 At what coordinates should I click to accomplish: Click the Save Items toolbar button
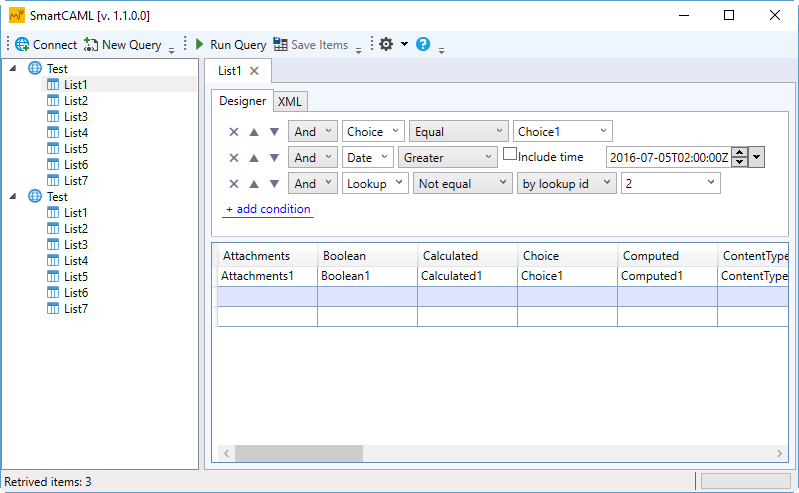click(x=310, y=45)
